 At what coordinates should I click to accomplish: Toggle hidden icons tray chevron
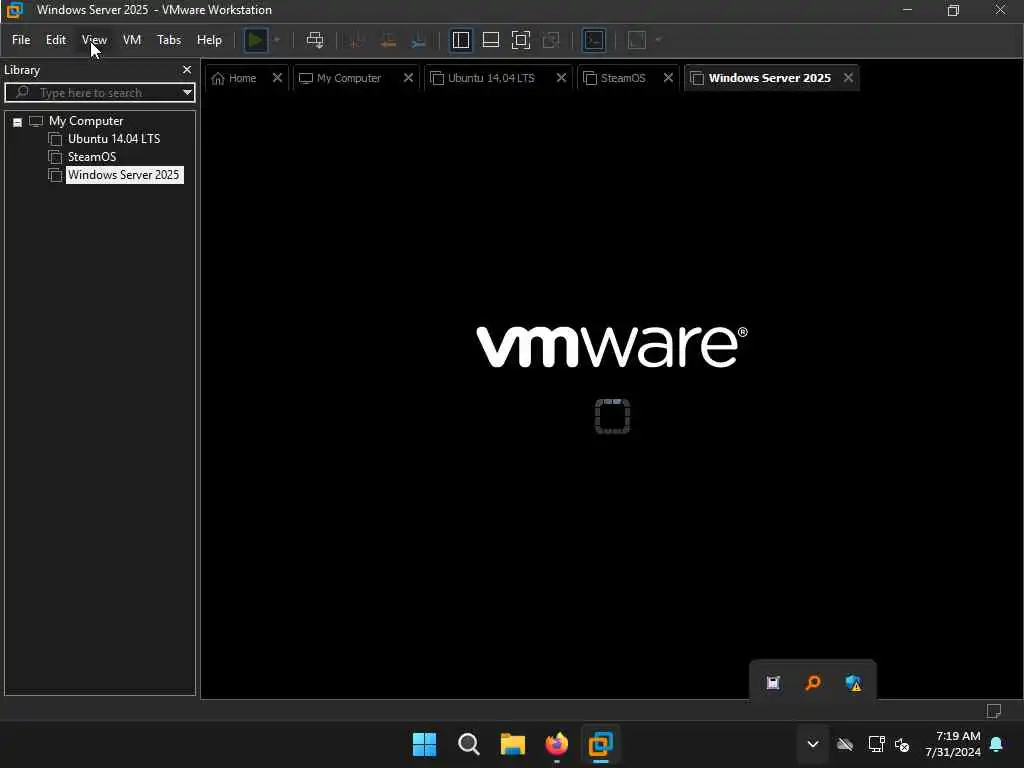click(813, 744)
